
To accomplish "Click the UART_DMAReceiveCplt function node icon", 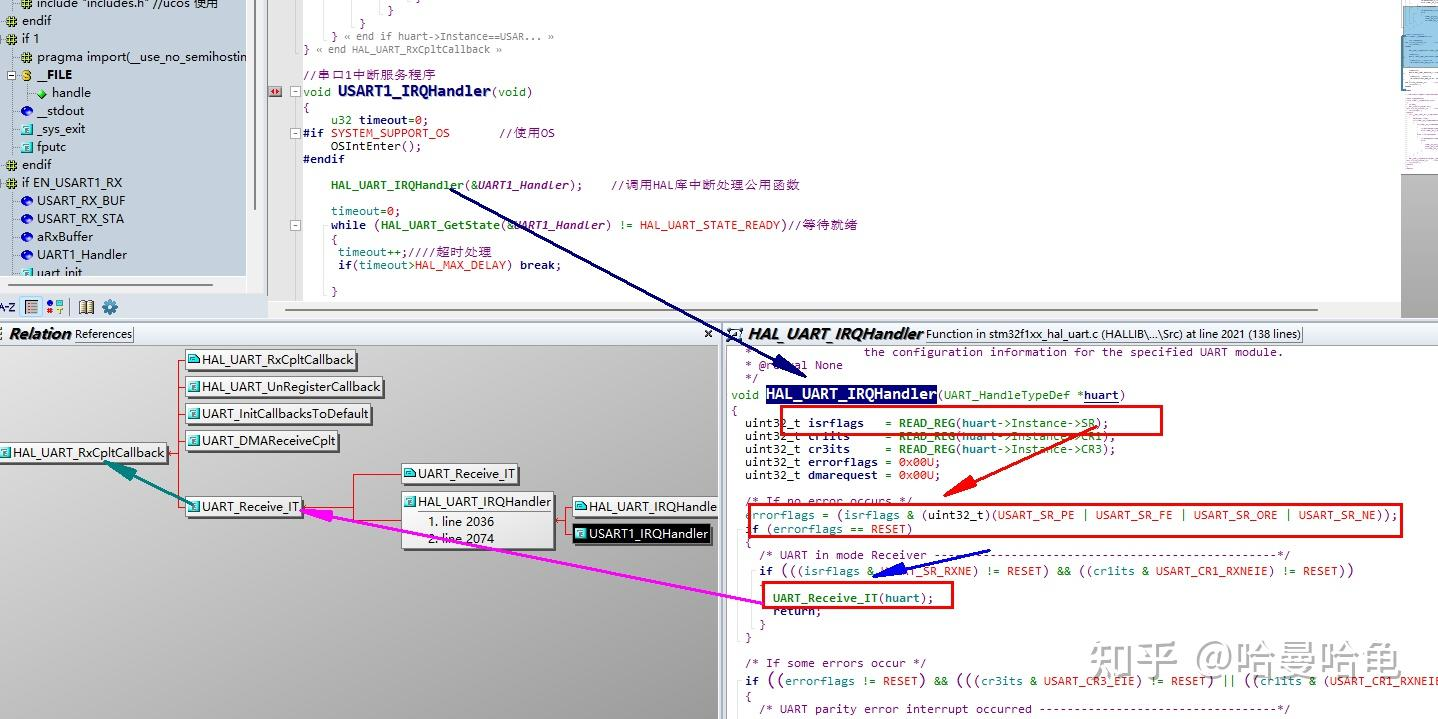I will (x=194, y=441).
